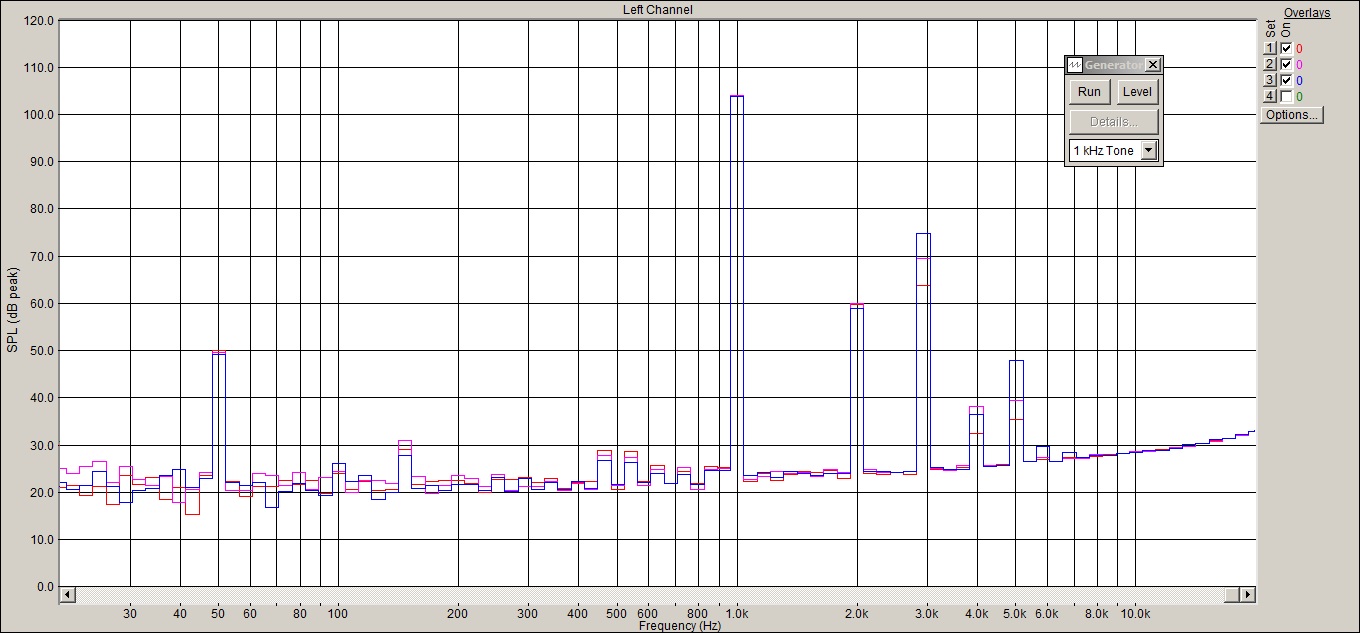1360x633 pixels.
Task: Set overlay 3 from the current trace
Action: 1270,80
